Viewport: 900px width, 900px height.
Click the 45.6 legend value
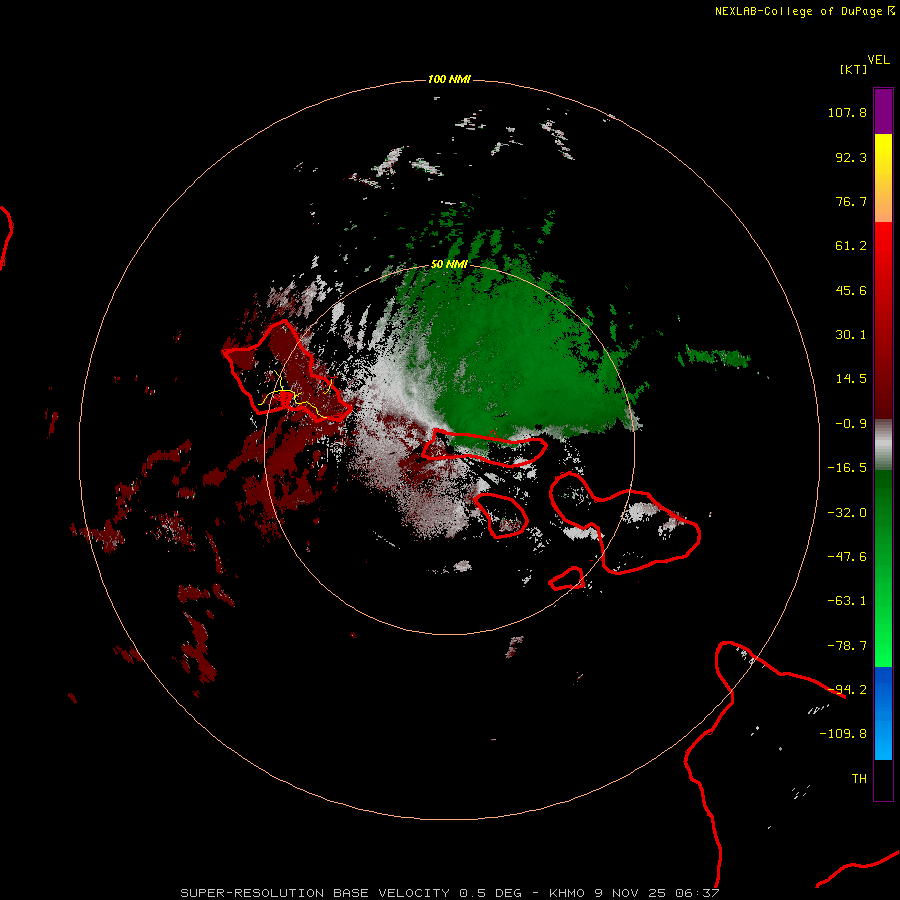(x=851, y=290)
